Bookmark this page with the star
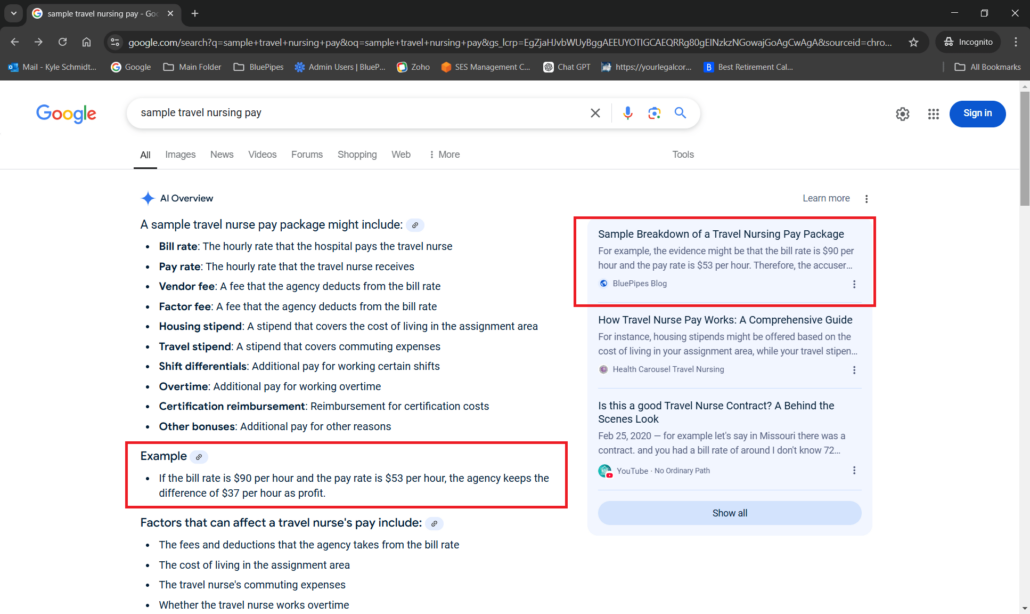The width and height of the screenshot is (1030, 614). coord(913,43)
